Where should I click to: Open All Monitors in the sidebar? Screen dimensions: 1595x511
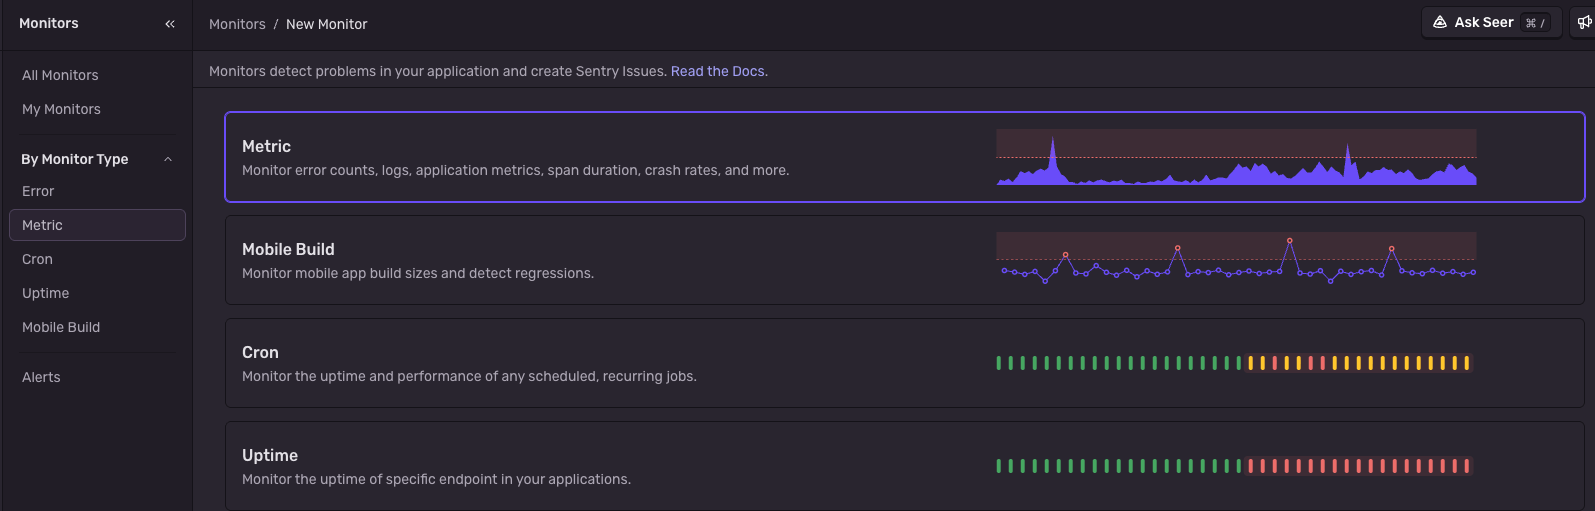[60, 75]
